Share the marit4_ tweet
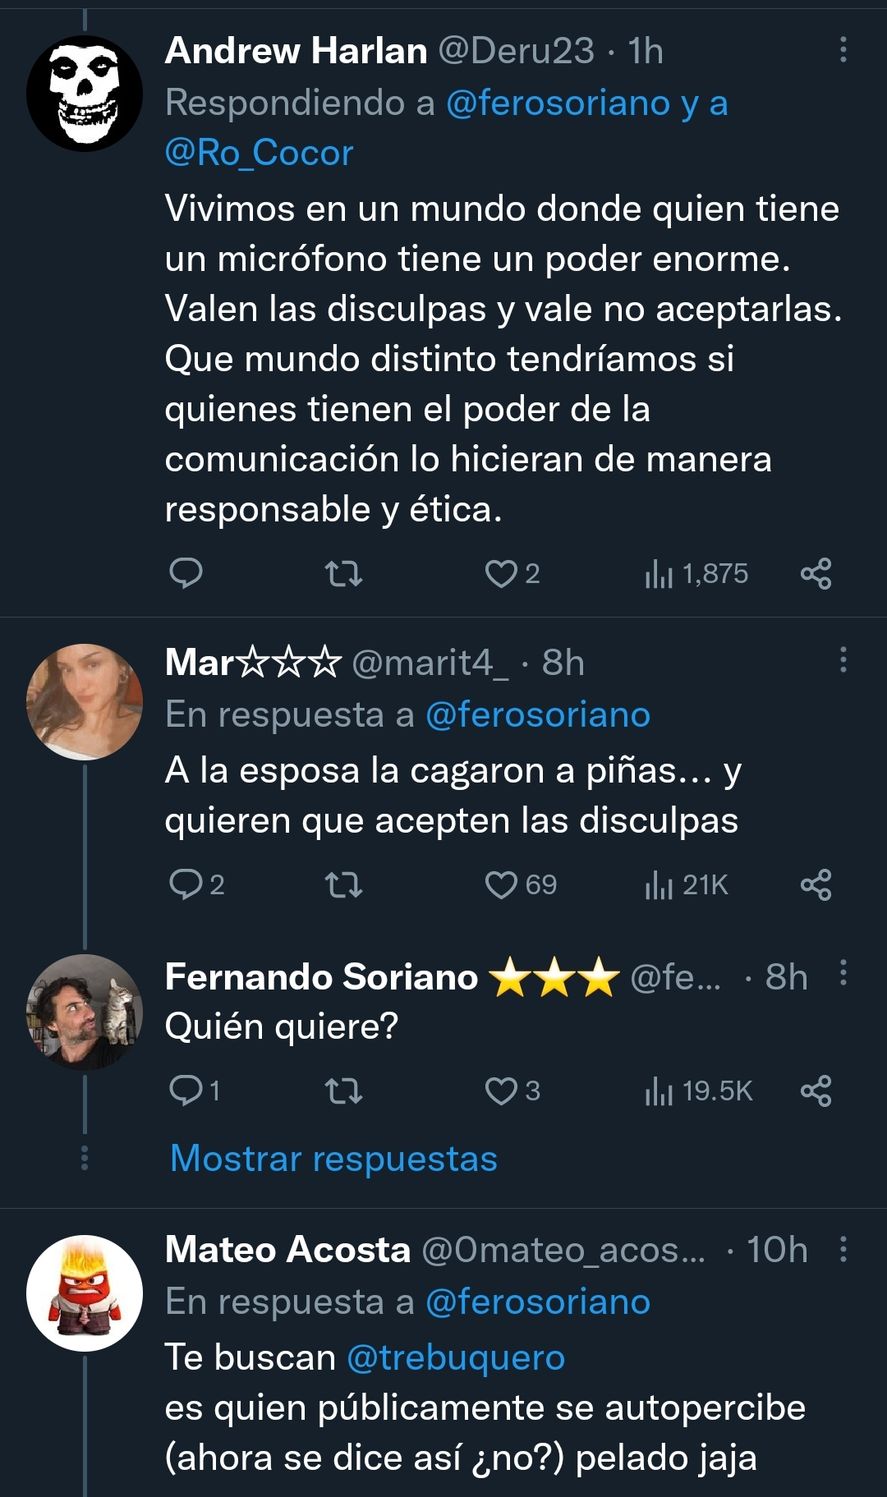 (x=816, y=884)
